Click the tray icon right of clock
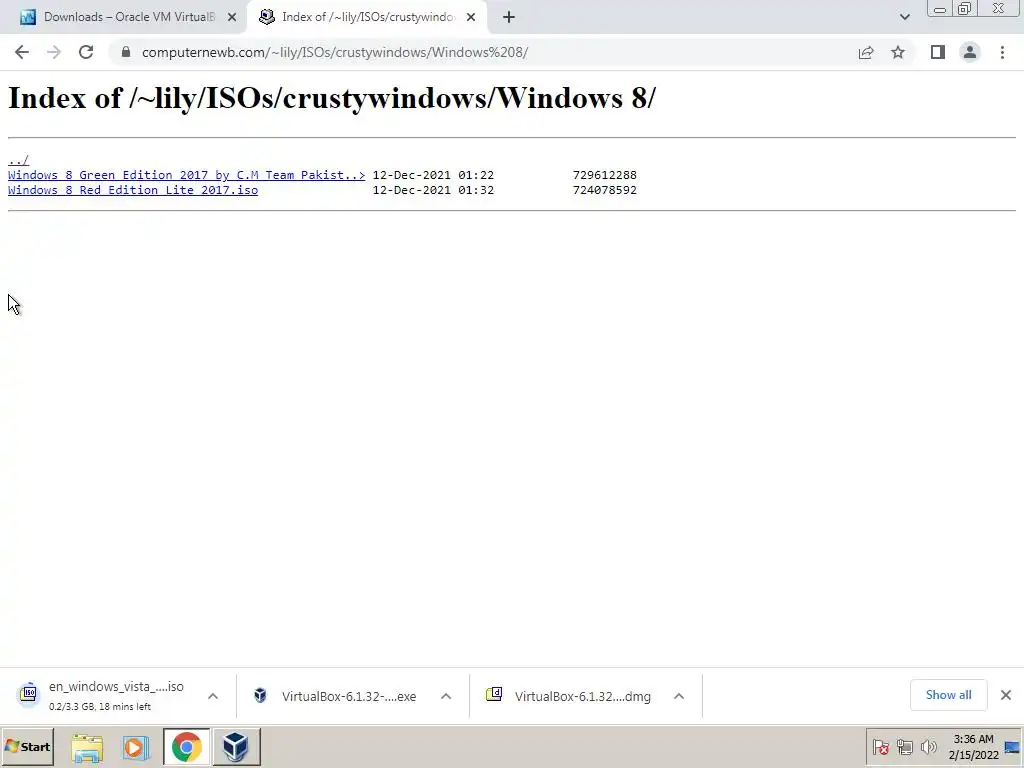 click(x=1013, y=748)
